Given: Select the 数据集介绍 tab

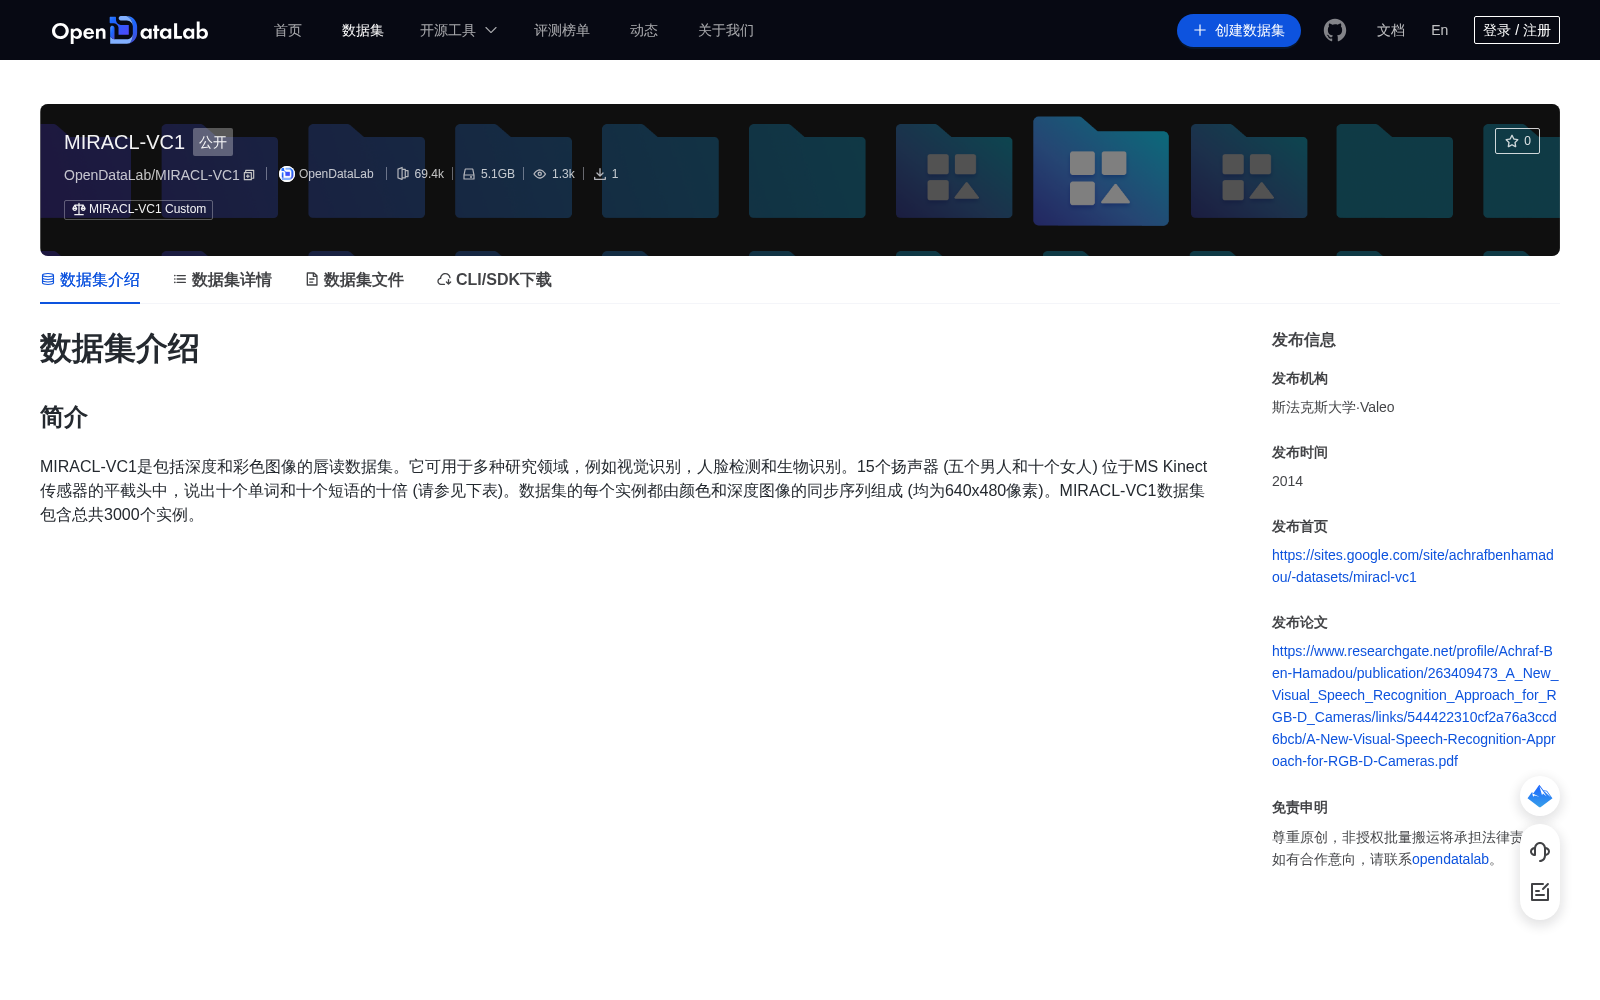Looking at the screenshot, I should coord(90,280).
